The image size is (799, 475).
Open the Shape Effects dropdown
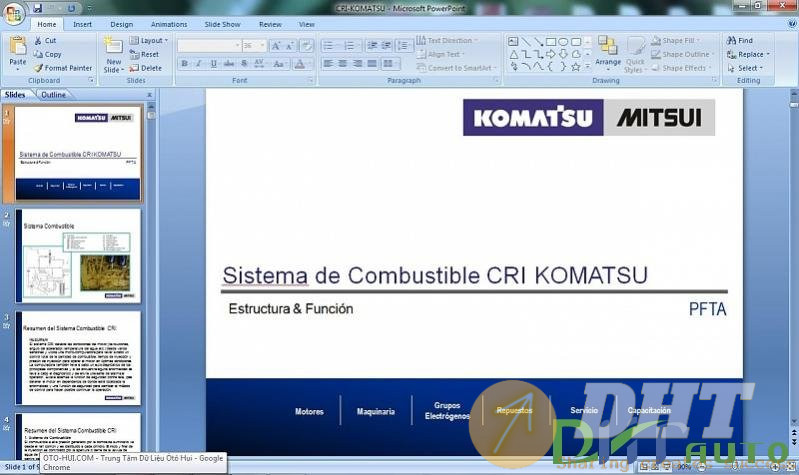click(x=682, y=68)
